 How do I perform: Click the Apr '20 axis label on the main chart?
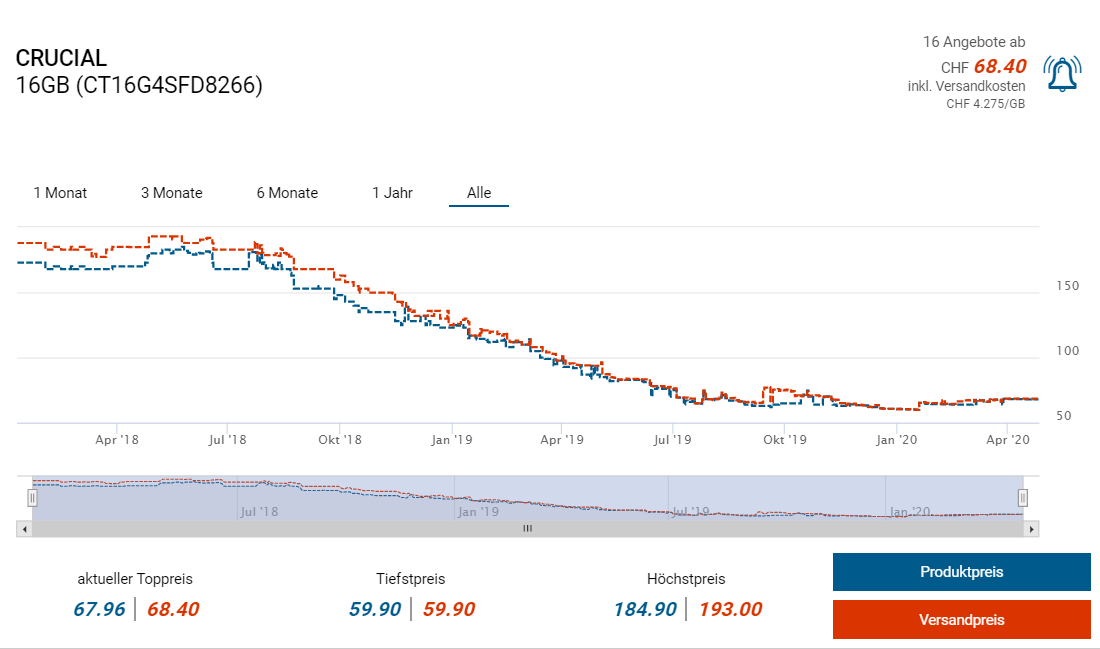(1007, 440)
